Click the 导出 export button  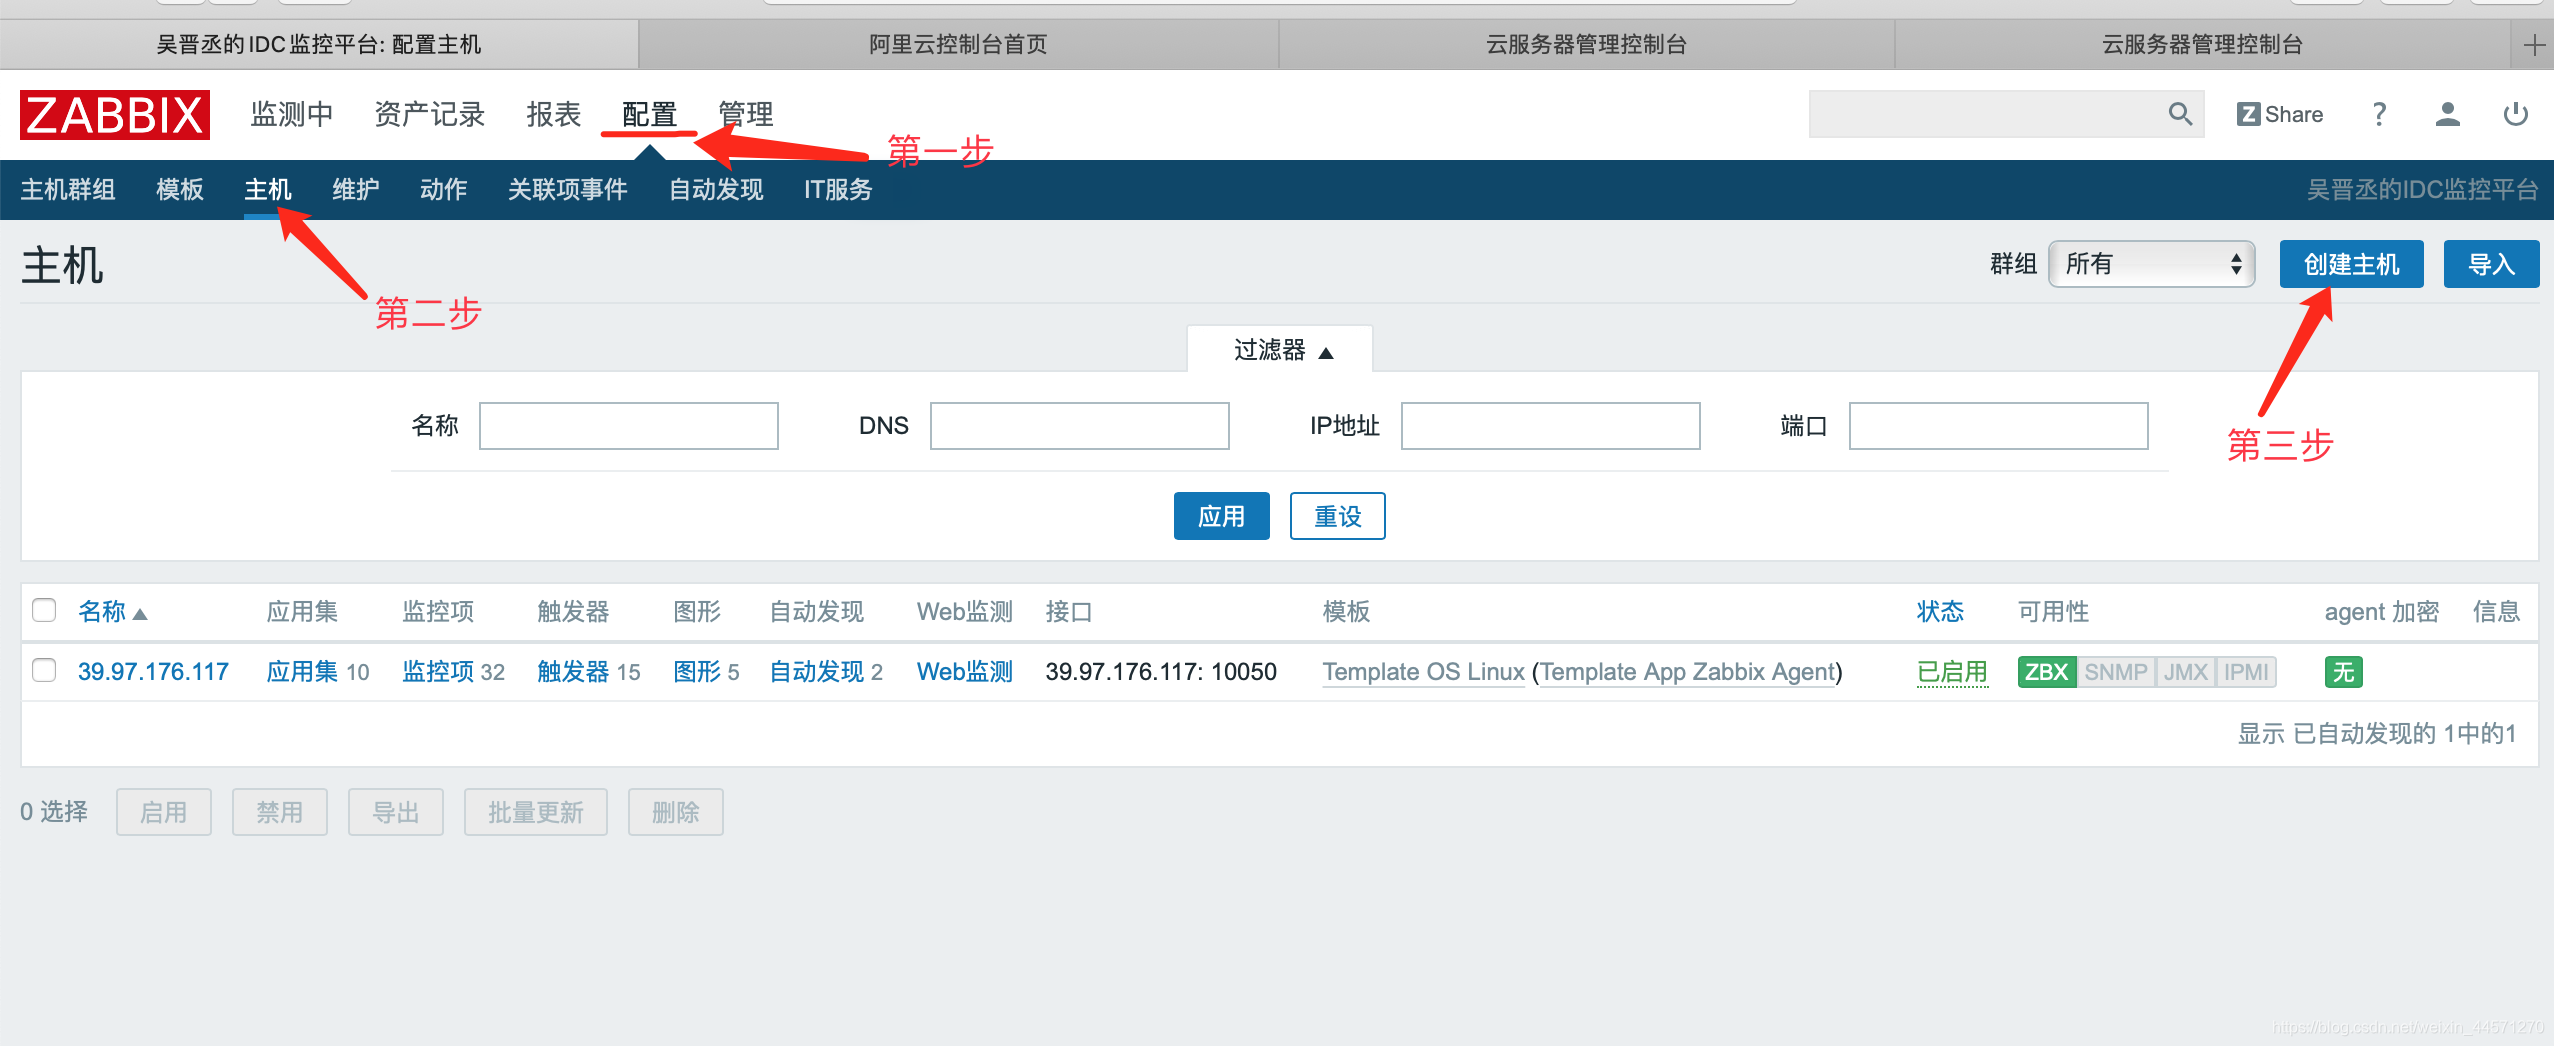pyautogui.click(x=396, y=812)
